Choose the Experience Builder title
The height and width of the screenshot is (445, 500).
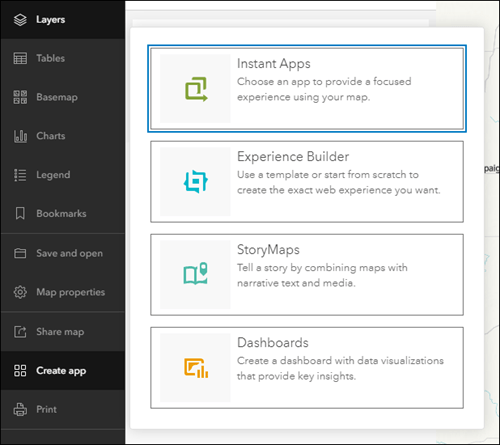tap(293, 157)
